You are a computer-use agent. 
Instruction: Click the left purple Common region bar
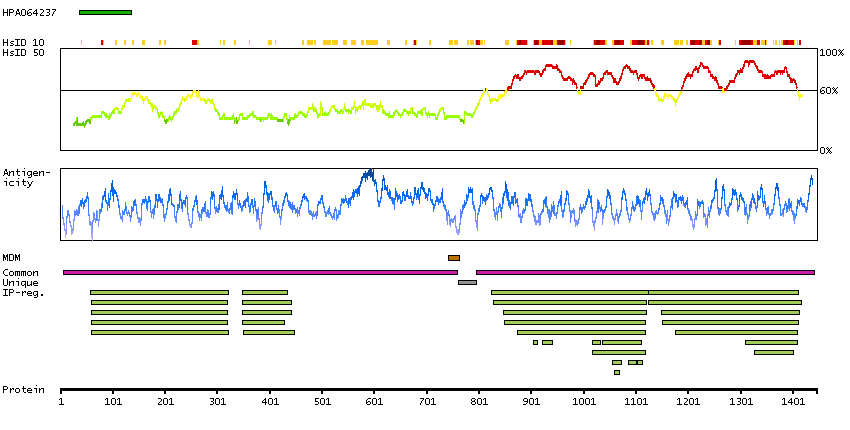[x=260, y=272]
